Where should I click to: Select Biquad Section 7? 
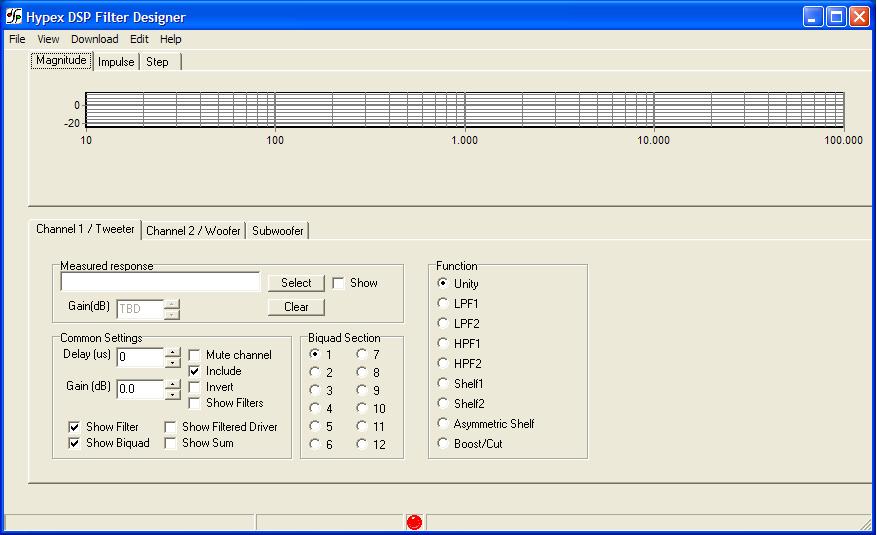[362, 354]
